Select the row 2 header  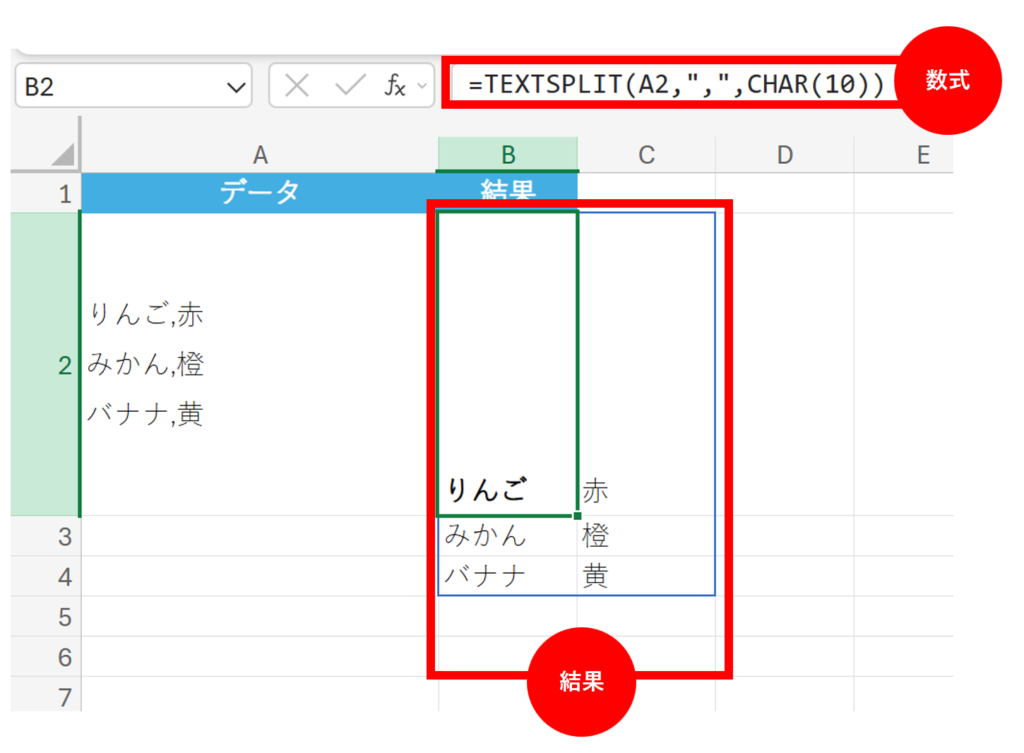click(x=64, y=366)
